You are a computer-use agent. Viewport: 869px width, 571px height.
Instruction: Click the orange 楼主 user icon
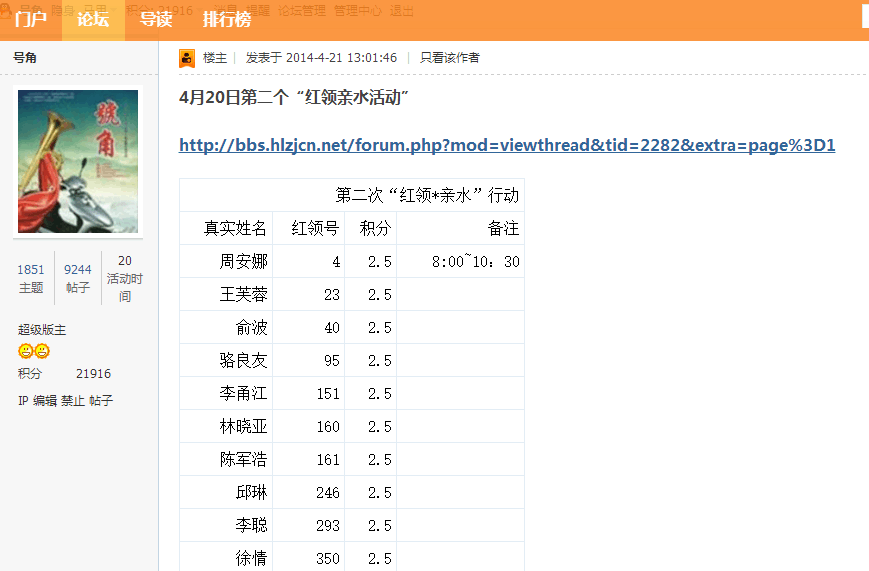pyautogui.click(x=186, y=58)
